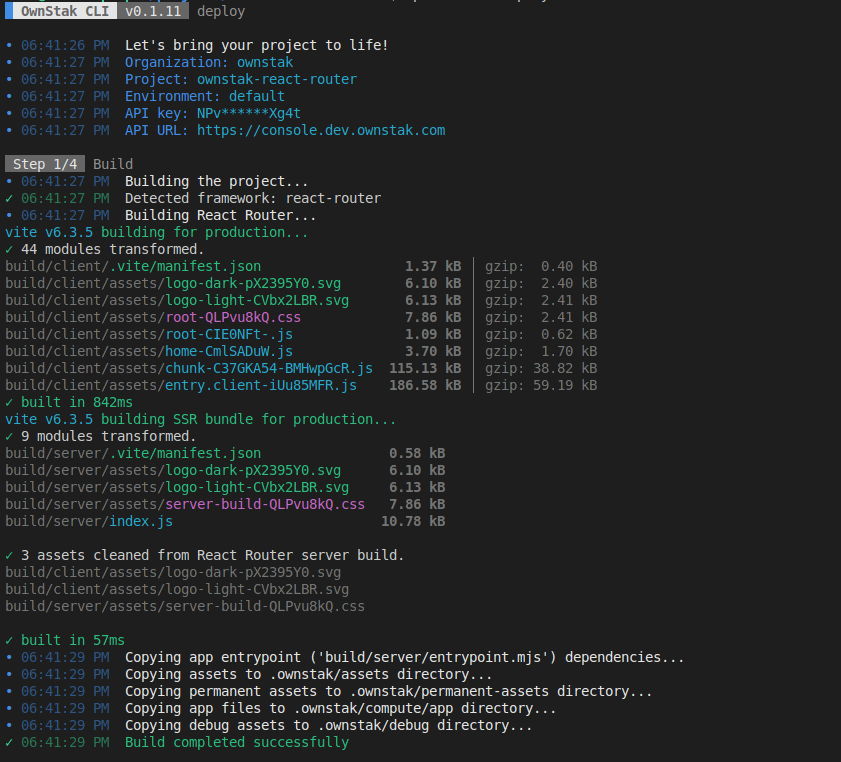Click '3 assets cleaned from React Router' line
841x762 pixels.
[x=212, y=556]
